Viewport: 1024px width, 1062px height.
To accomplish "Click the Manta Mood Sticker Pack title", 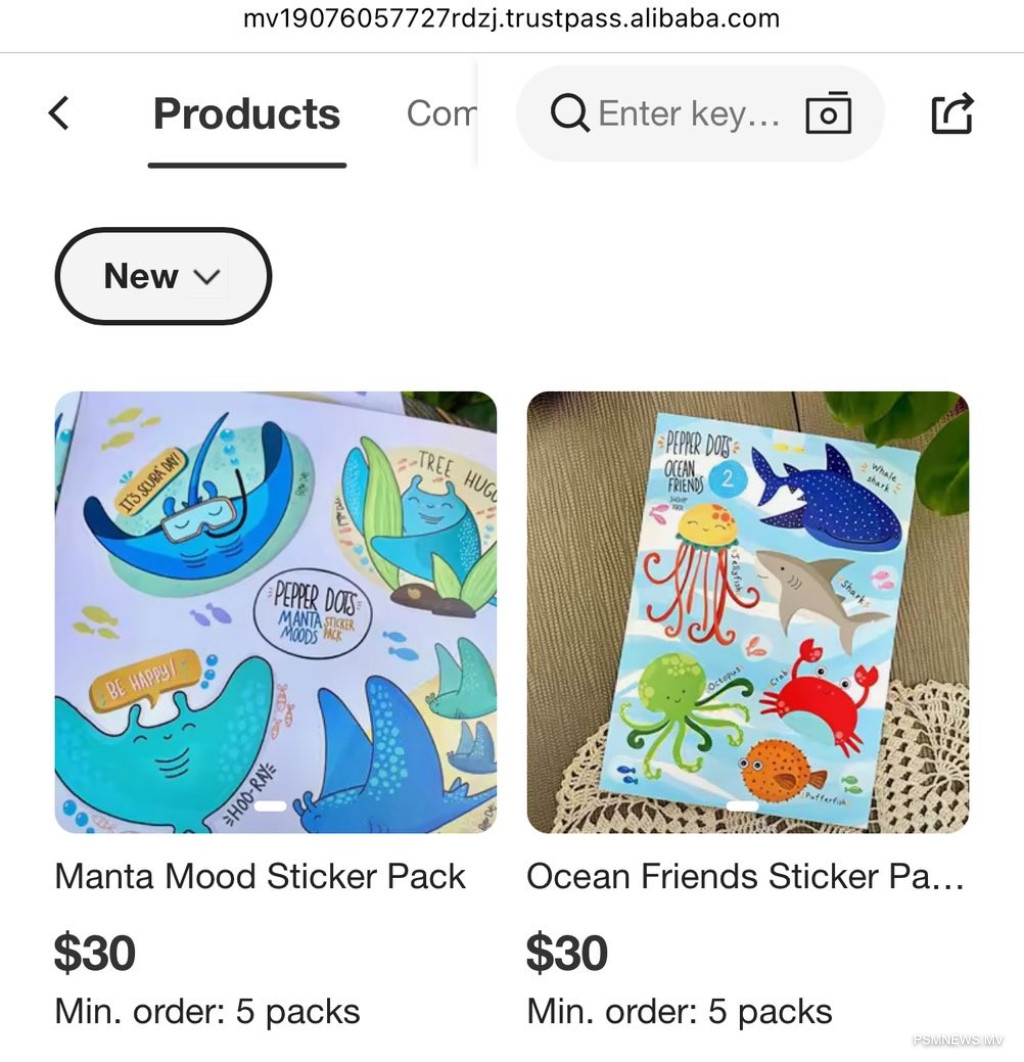I will click(260, 876).
